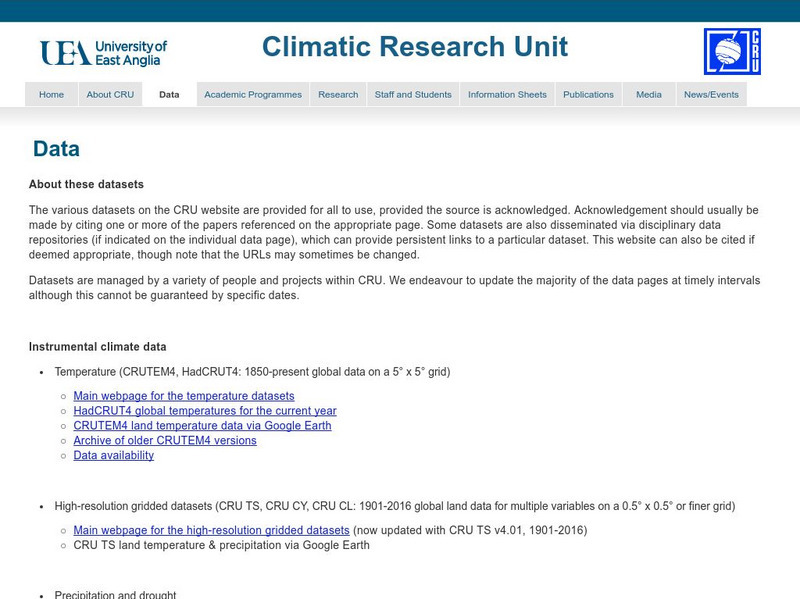Open CRUTEM4 land temperature via Google Earth
Viewport: 800px width, 599px height.
[x=203, y=425]
